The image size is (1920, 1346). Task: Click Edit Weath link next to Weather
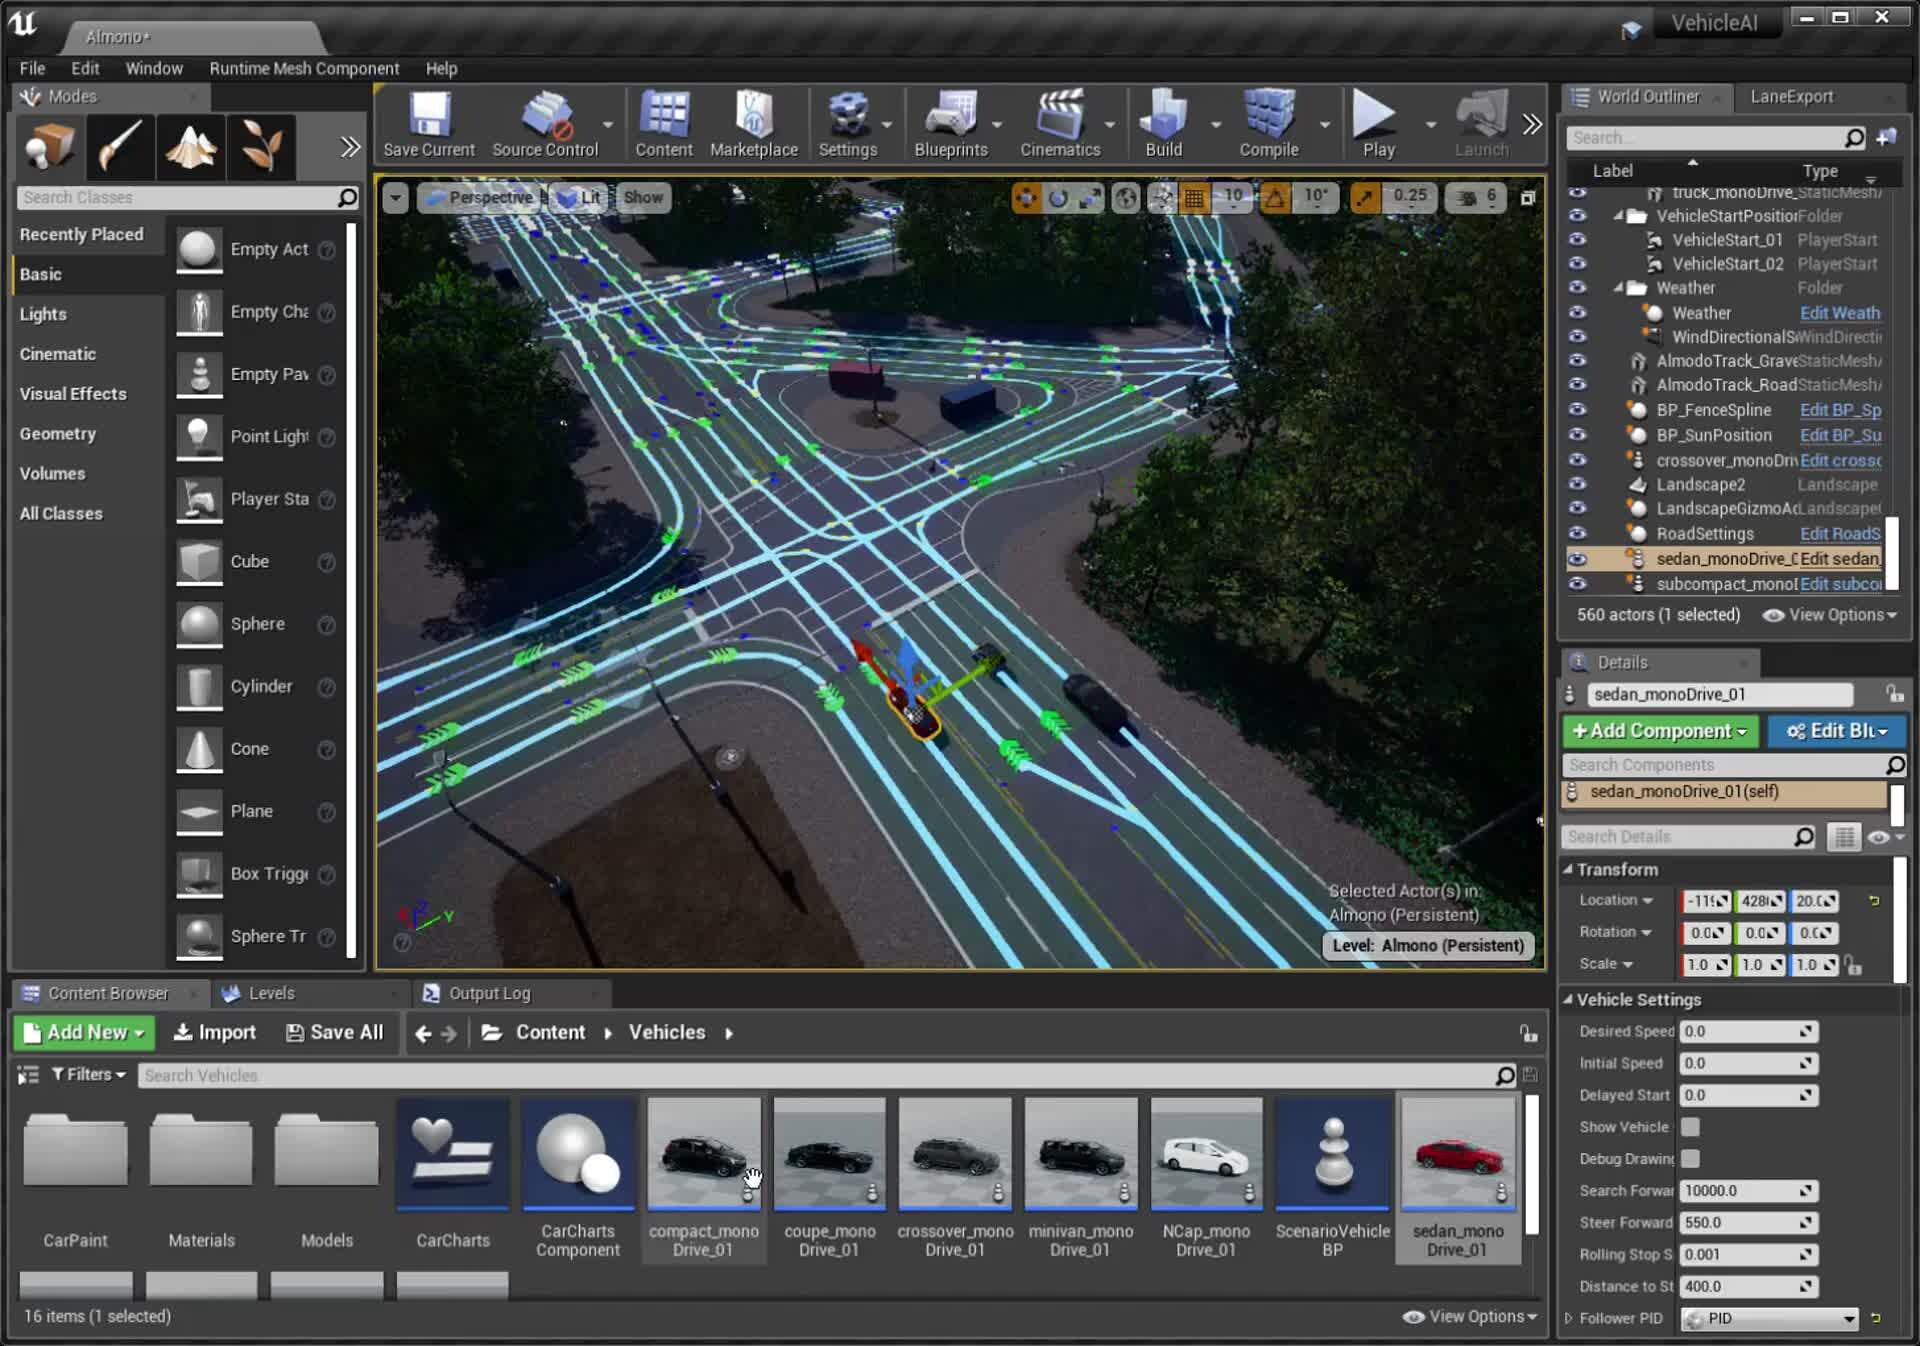coord(1839,313)
